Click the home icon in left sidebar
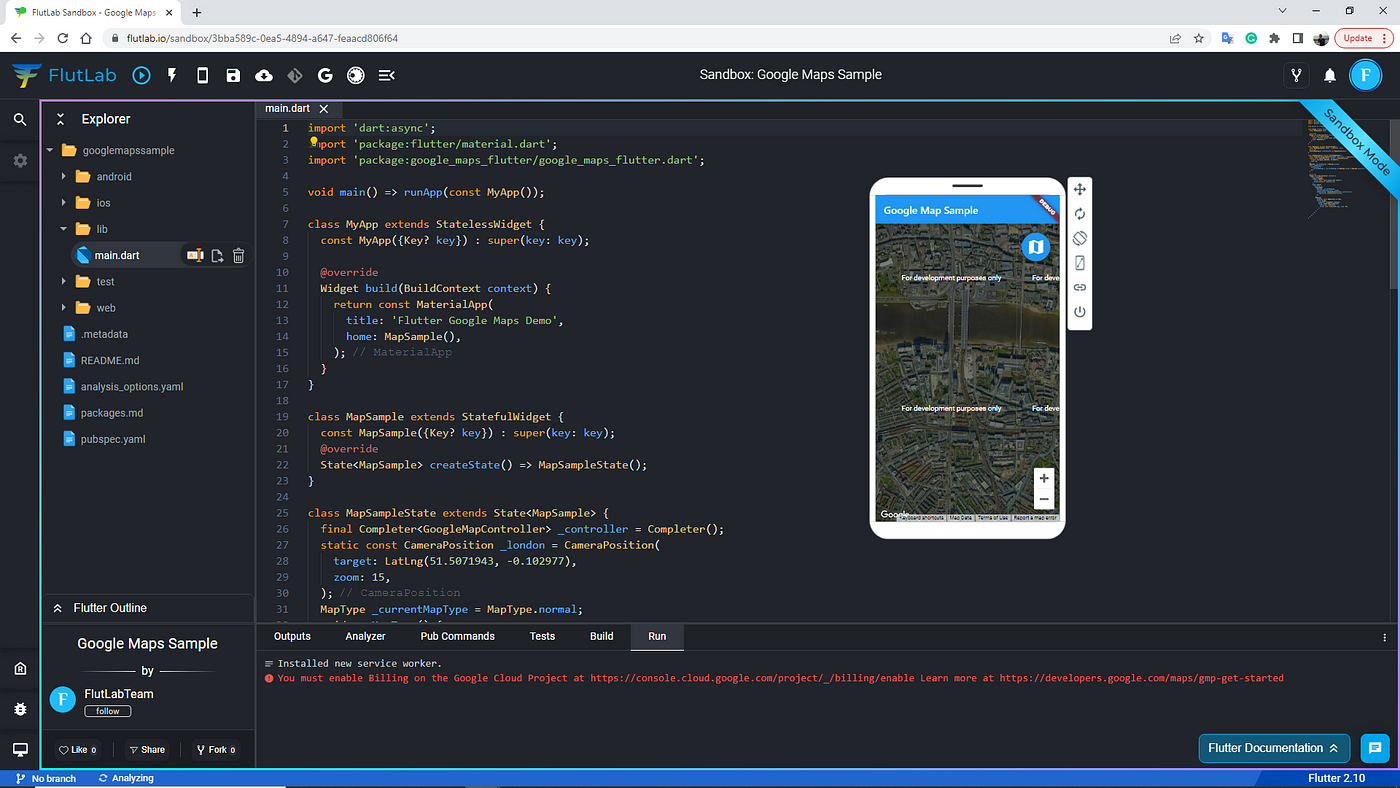The height and width of the screenshot is (788, 1400). coord(20,669)
